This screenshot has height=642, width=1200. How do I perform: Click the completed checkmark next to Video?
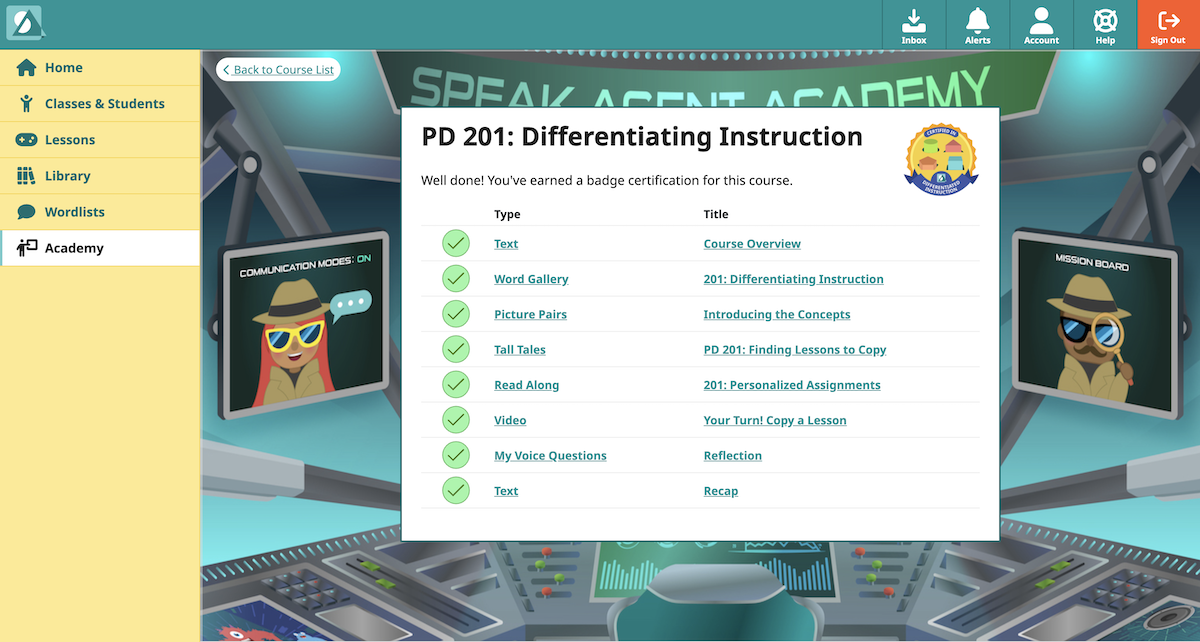pyautogui.click(x=456, y=420)
